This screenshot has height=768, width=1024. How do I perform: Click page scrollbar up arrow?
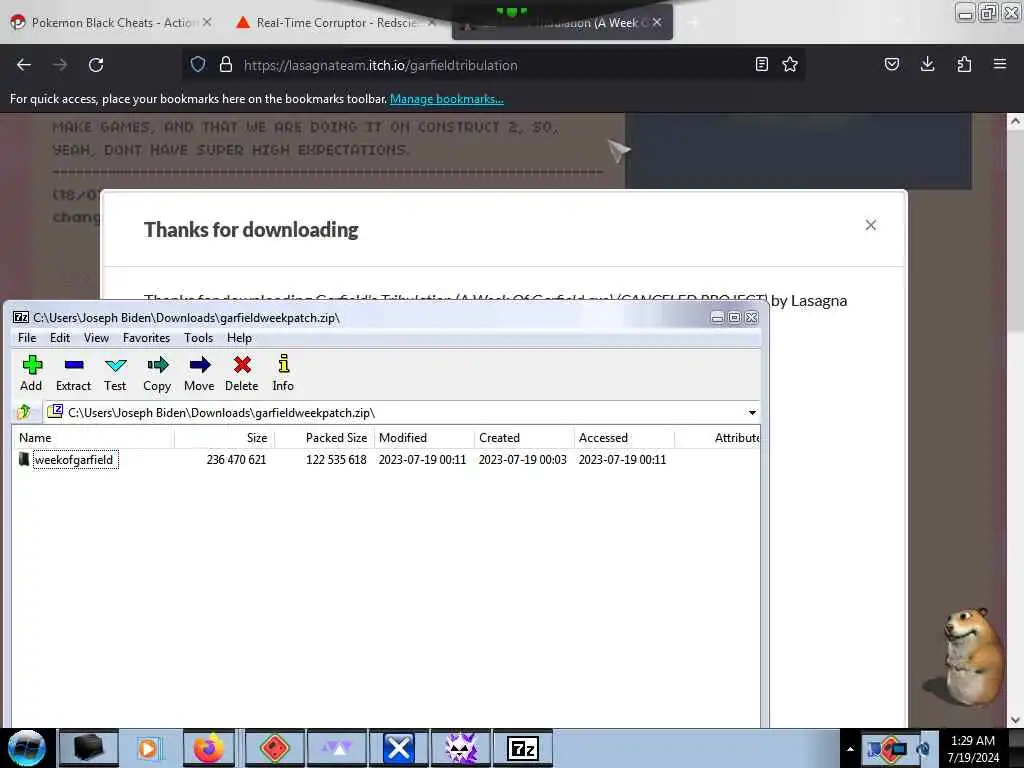pyautogui.click(x=1015, y=121)
